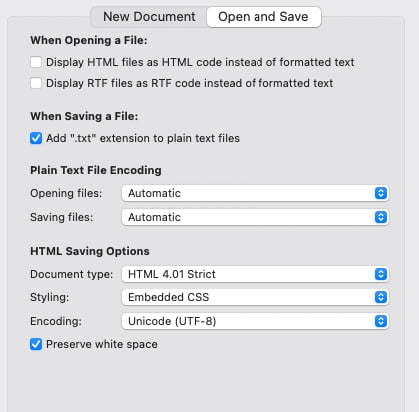Click the 'Document type:' label
Viewport: 419px width, 412px height.
[72, 274]
